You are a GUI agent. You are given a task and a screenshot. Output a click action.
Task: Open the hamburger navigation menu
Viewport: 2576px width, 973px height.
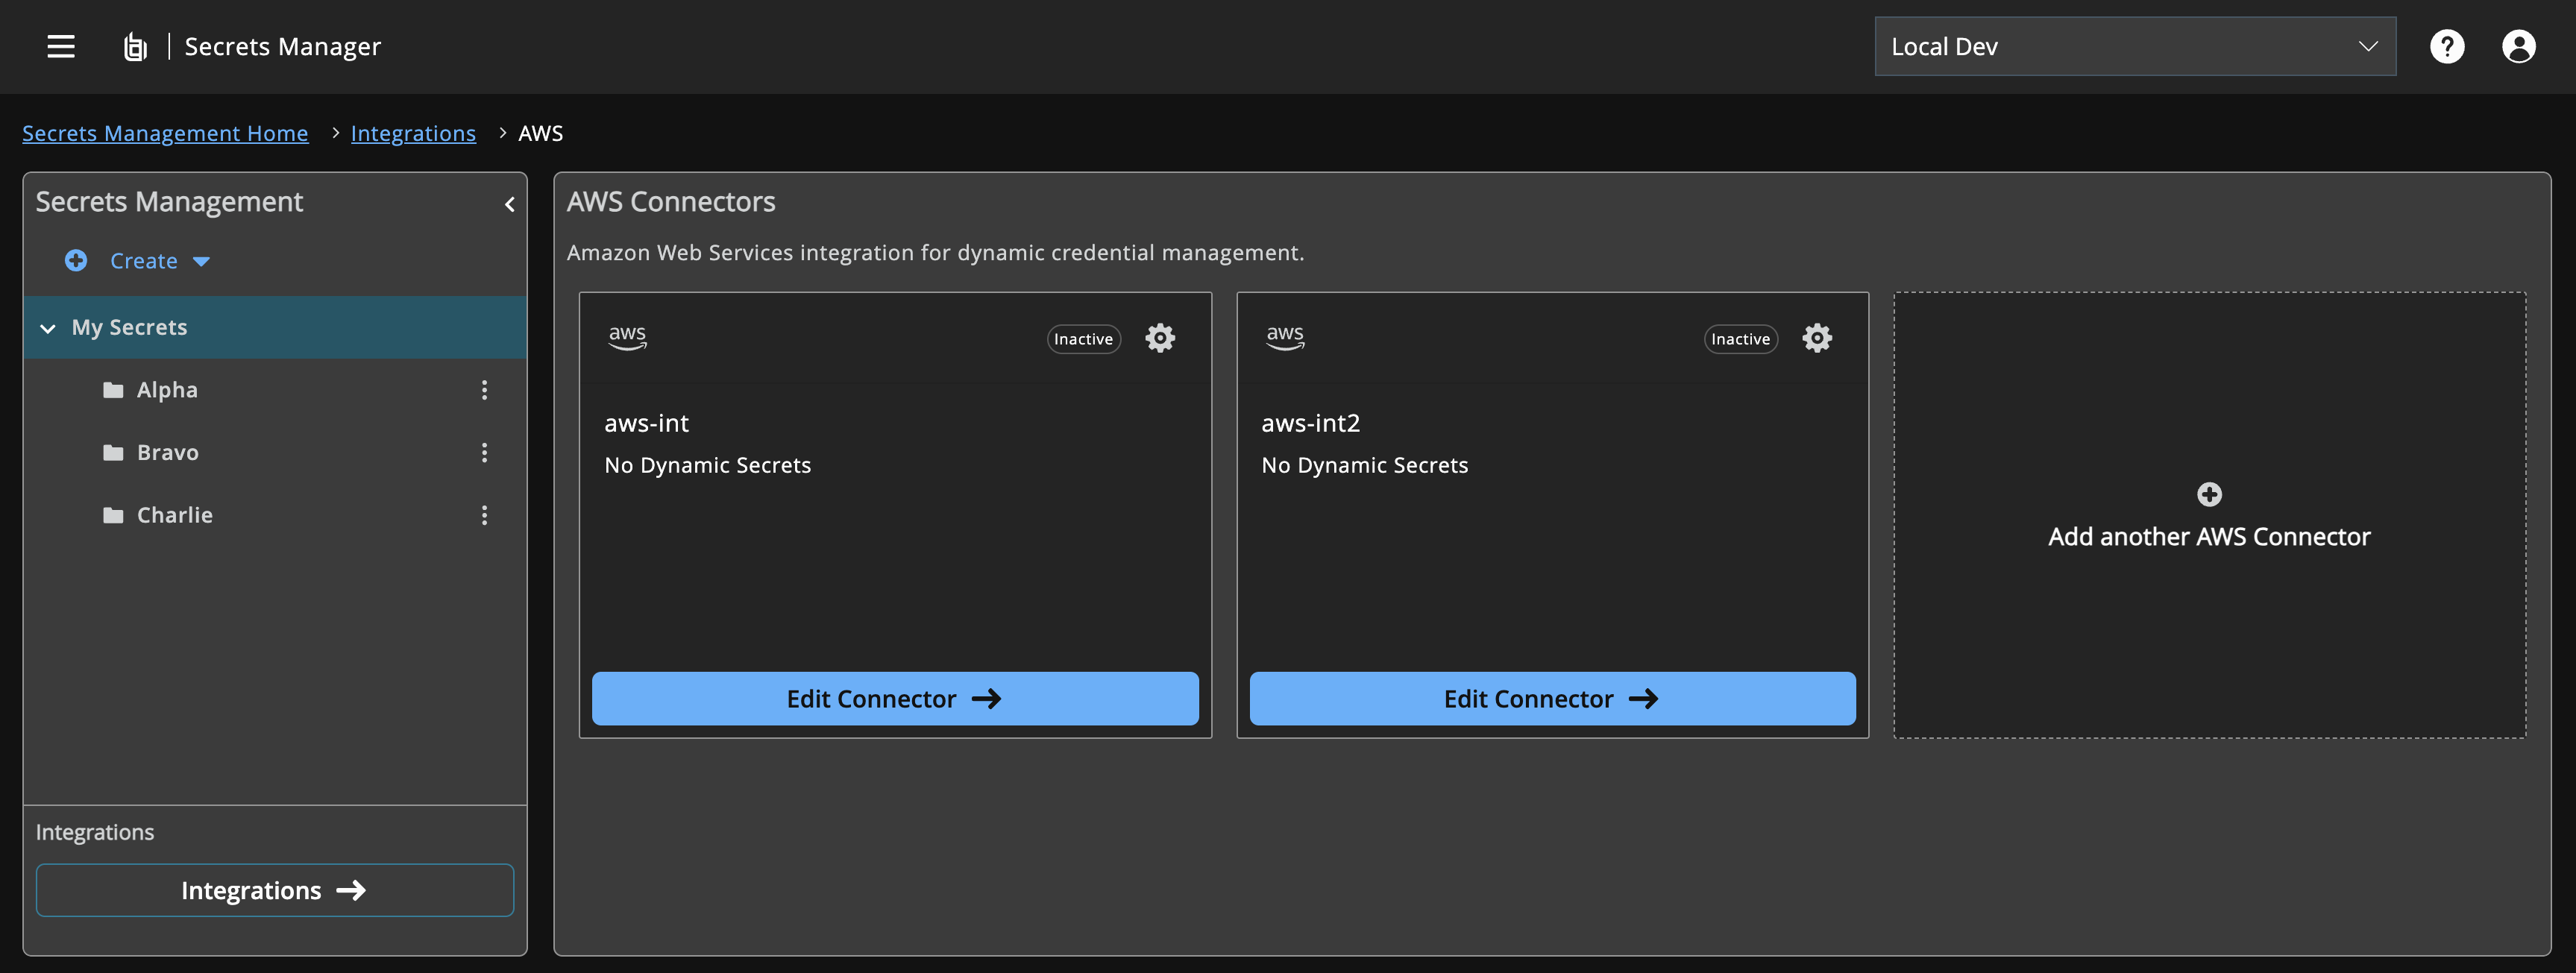point(61,47)
